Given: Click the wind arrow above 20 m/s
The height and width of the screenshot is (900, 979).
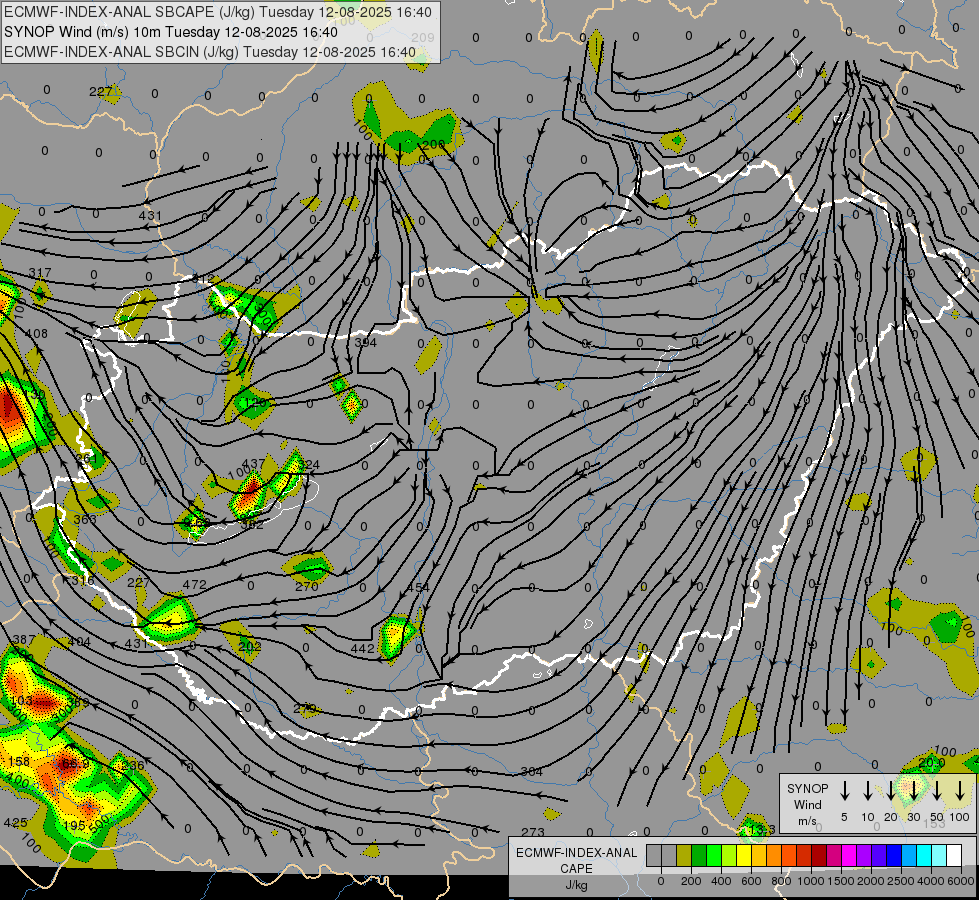Looking at the screenshot, I should pyautogui.click(x=891, y=791).
